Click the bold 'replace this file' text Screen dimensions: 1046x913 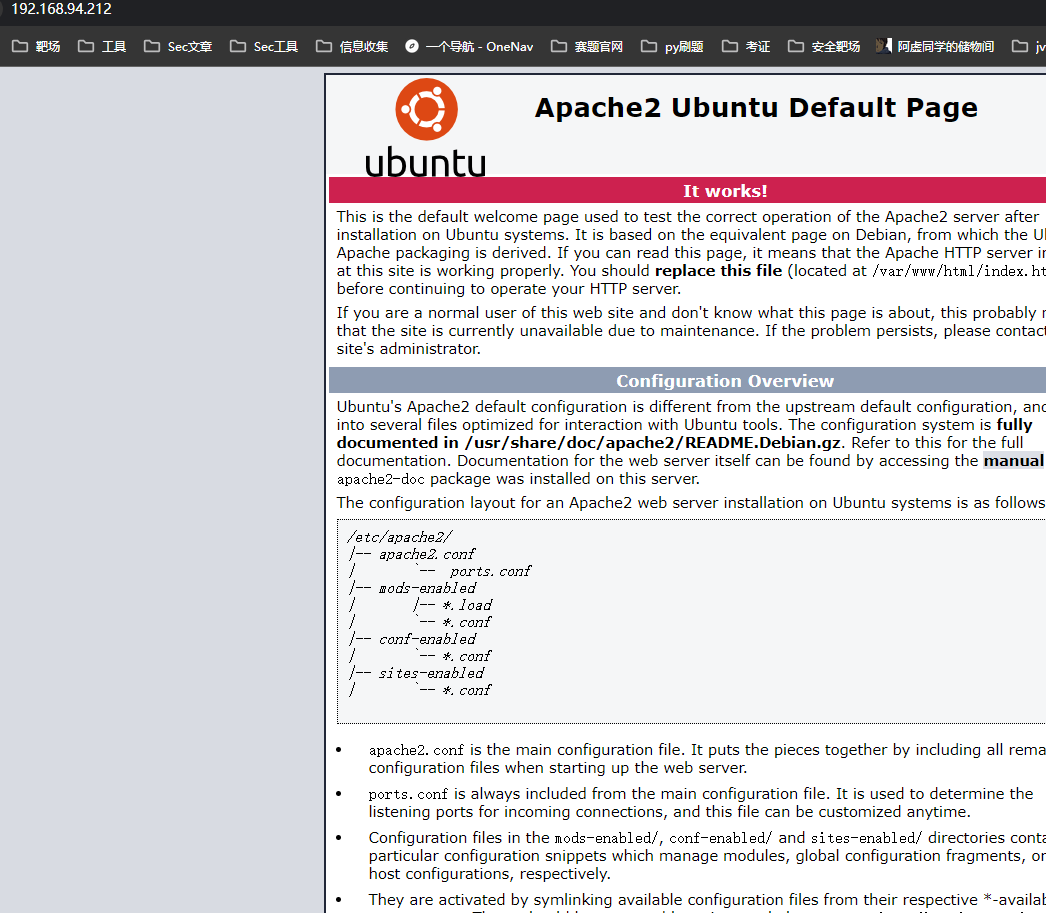click(718, 271)
